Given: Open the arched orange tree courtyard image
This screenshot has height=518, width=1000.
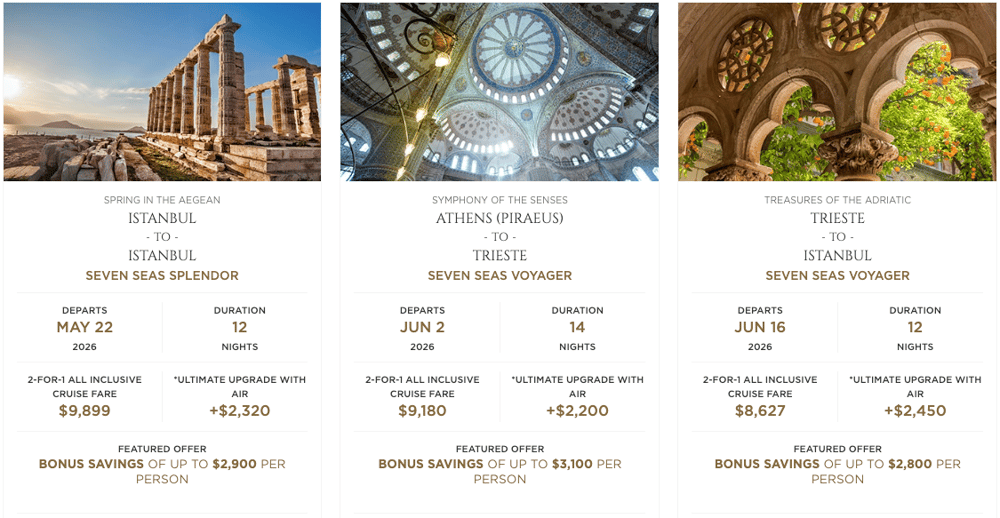Looking at the screenshot, I should tap(837, 92).
